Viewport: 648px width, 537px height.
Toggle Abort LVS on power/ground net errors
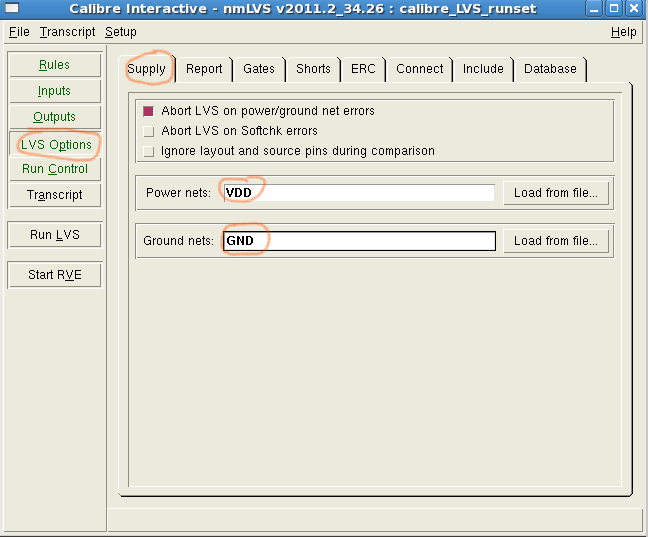pyautogui.click(x=148, y=111)
